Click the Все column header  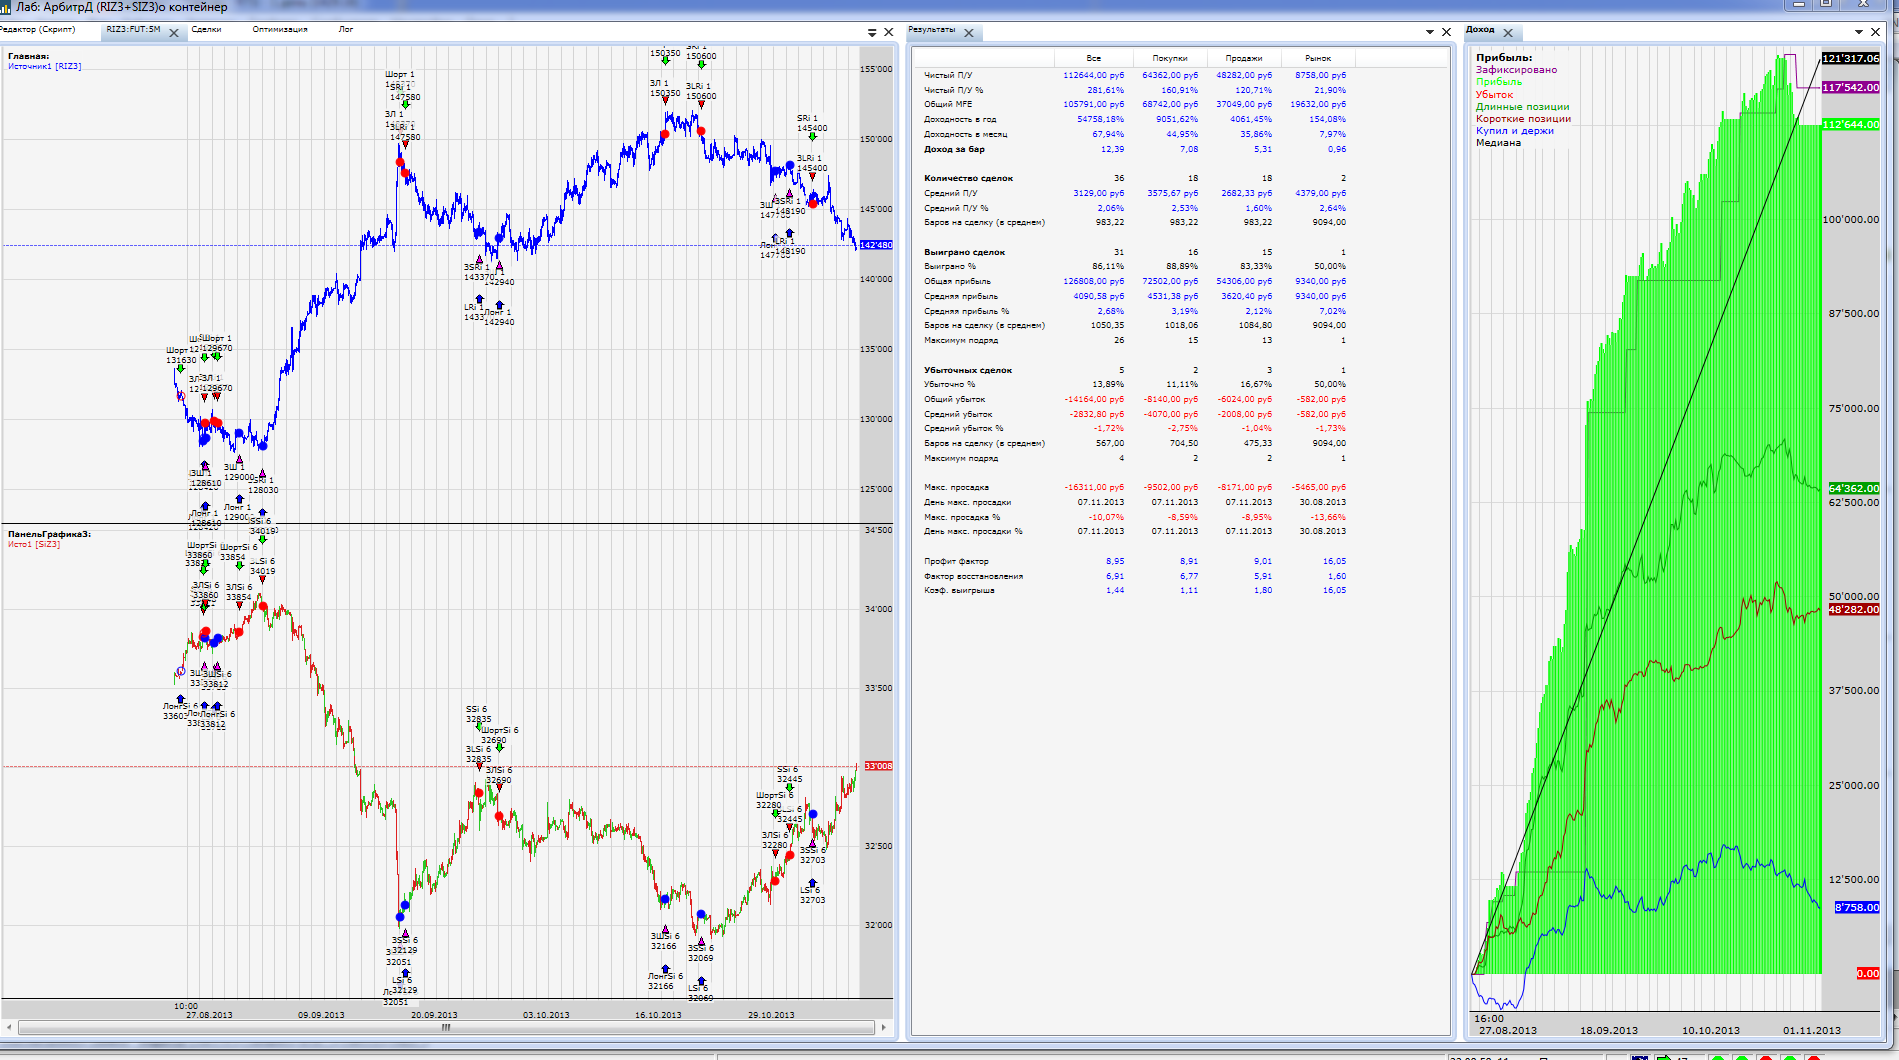tap(1093, 58)
